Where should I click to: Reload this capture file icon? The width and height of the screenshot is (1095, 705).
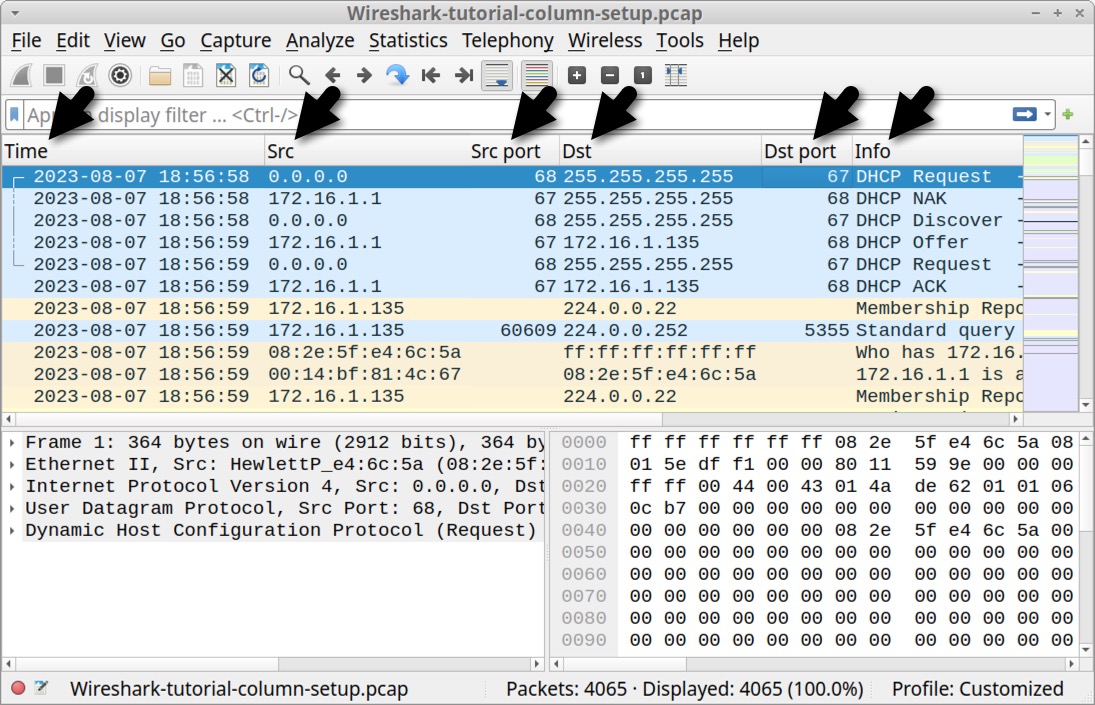tap(259, 75)
